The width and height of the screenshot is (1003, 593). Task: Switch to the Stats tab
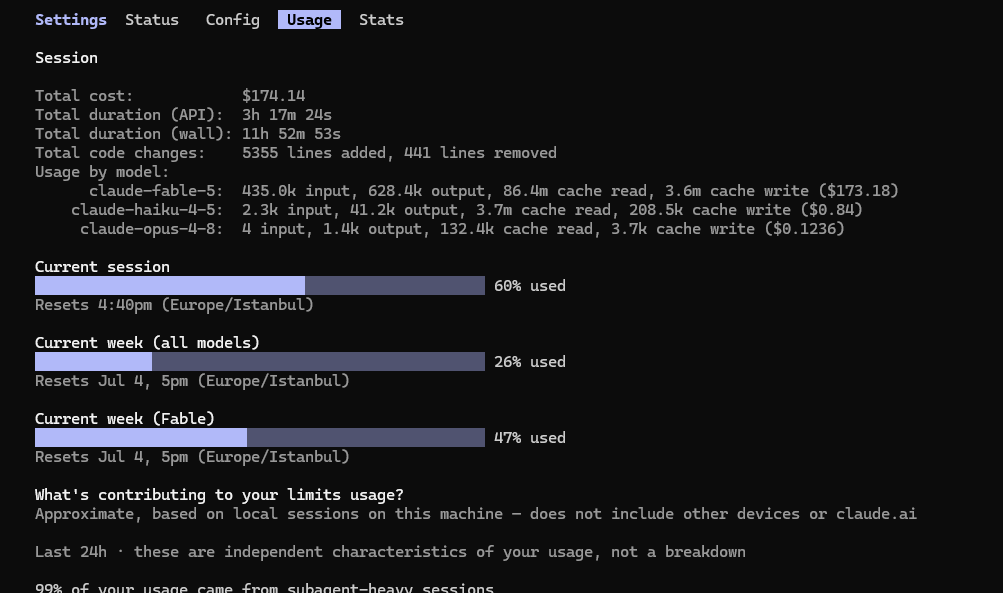point(381,20)
